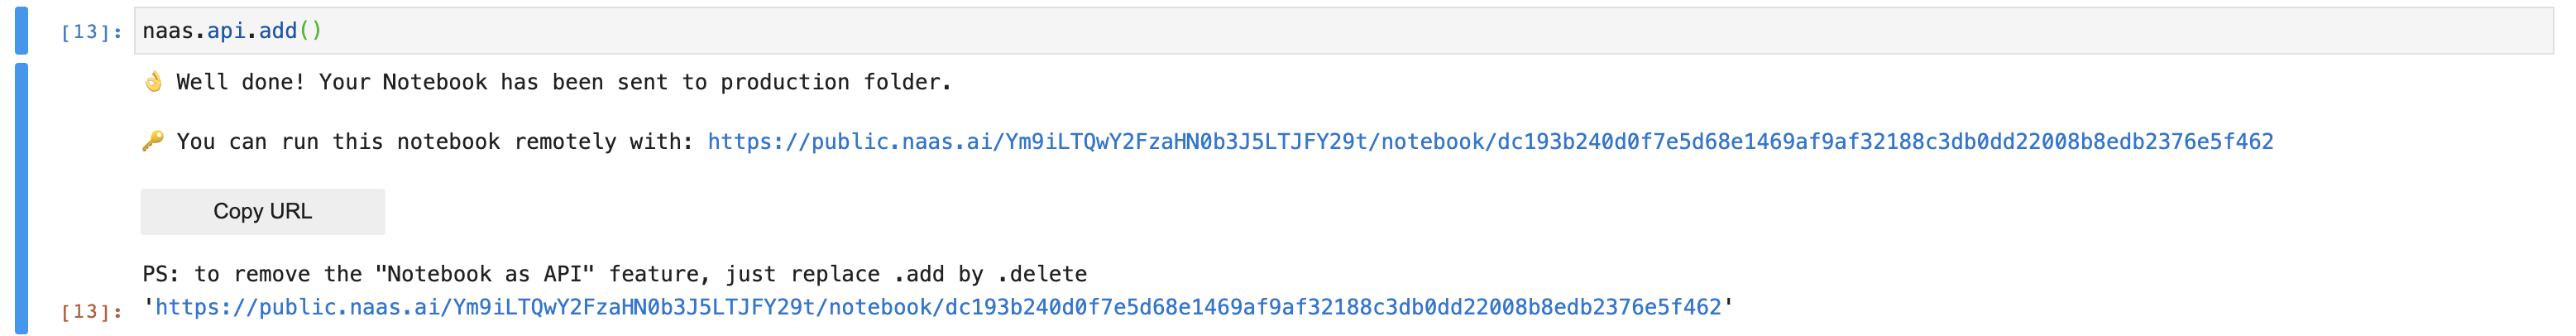This screenshot has height=336, width=2576.
Task: Click the red output prompt [13]
Action: 91,312
